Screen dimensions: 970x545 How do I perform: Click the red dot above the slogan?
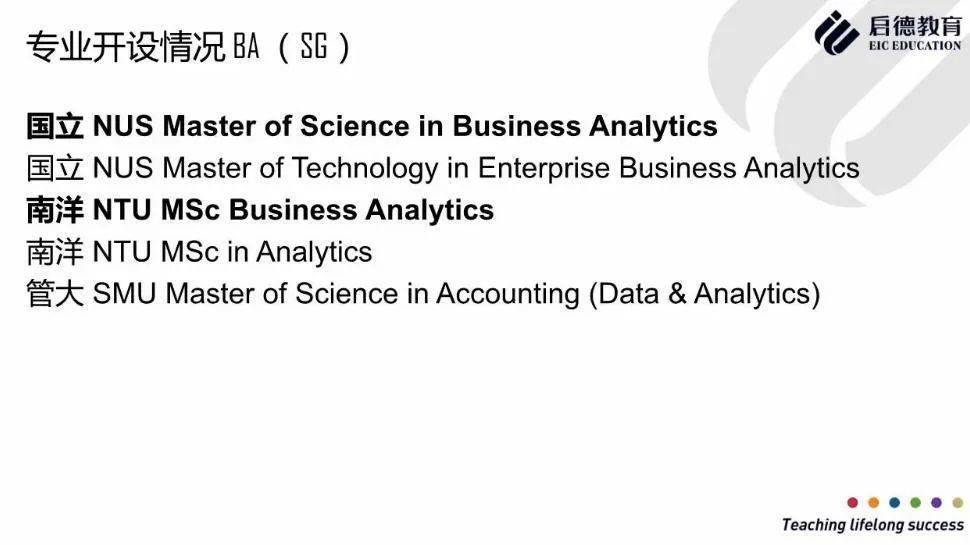[x=852, y=503]
